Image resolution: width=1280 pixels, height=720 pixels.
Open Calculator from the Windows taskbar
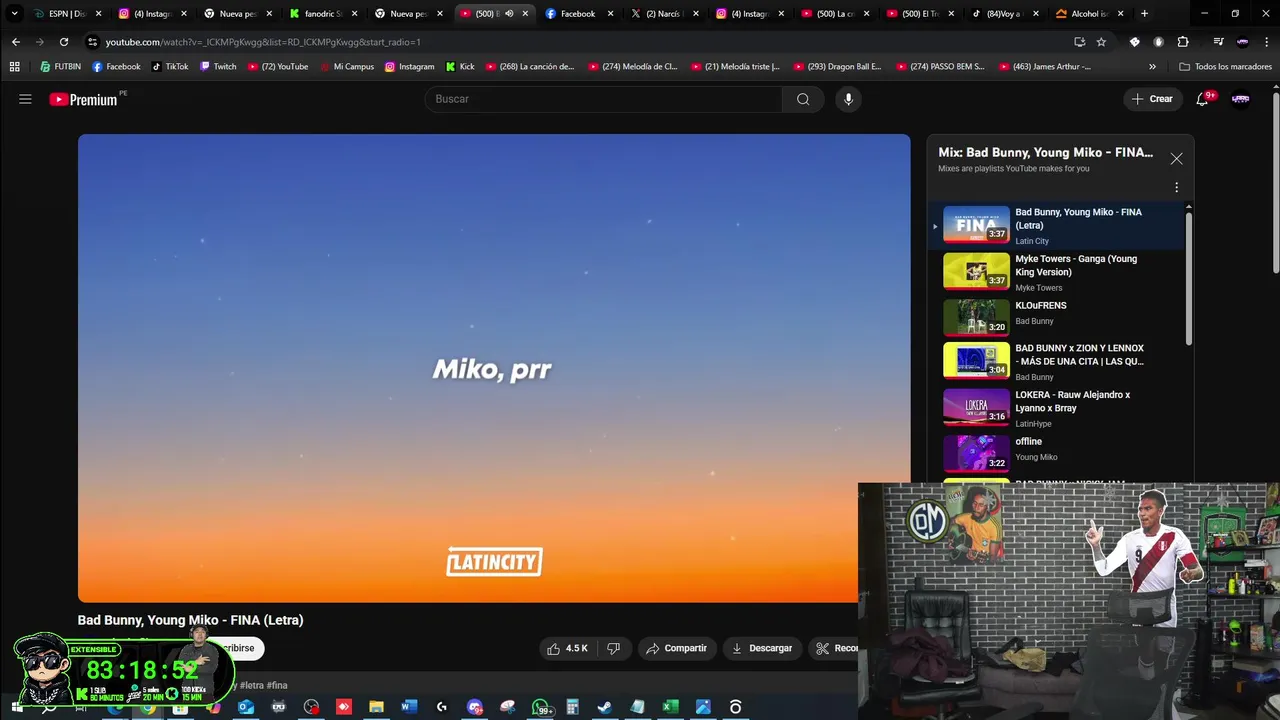(x=572, y=707)
